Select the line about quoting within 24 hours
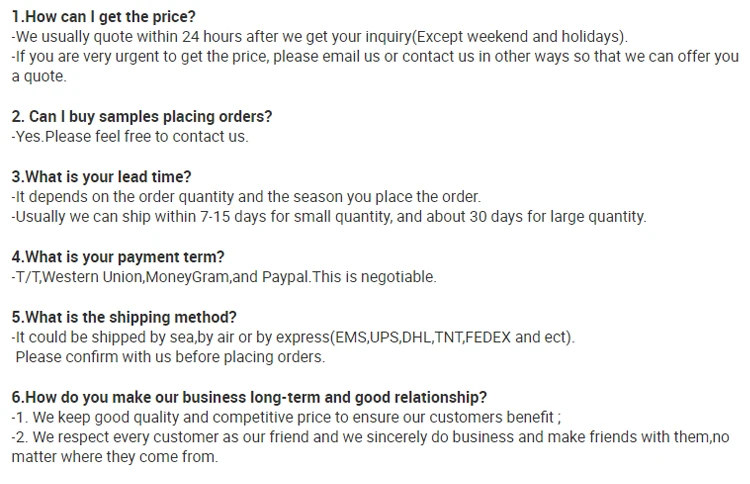Screen dimensions: 750x484 point(320,37)
